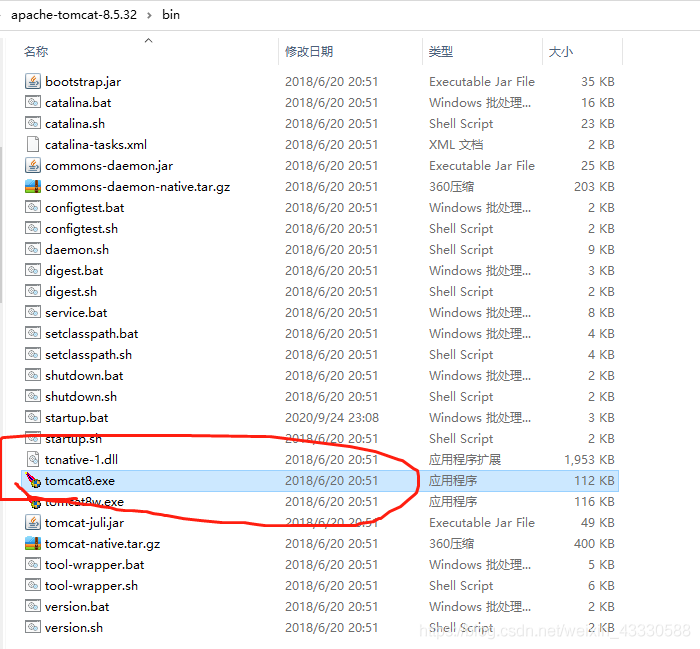Select the file name bootstrap.jar

[x=83, y=82]
